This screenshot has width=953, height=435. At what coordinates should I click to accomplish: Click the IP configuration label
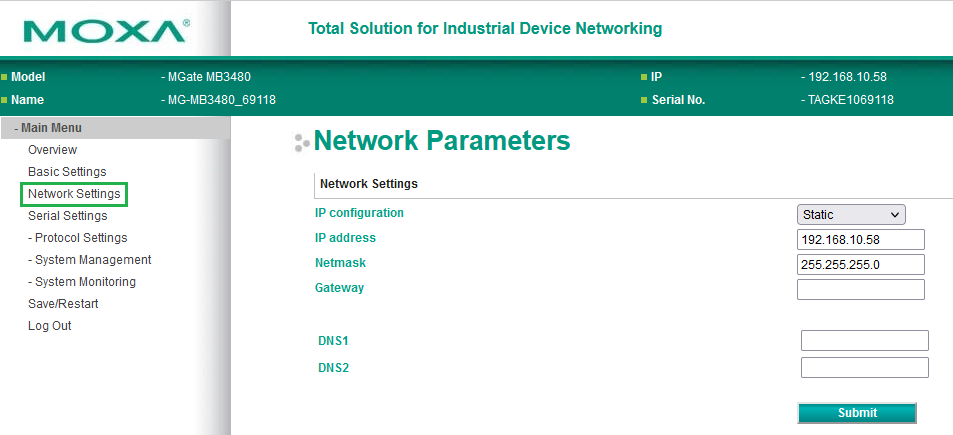(x=359, y=213)
